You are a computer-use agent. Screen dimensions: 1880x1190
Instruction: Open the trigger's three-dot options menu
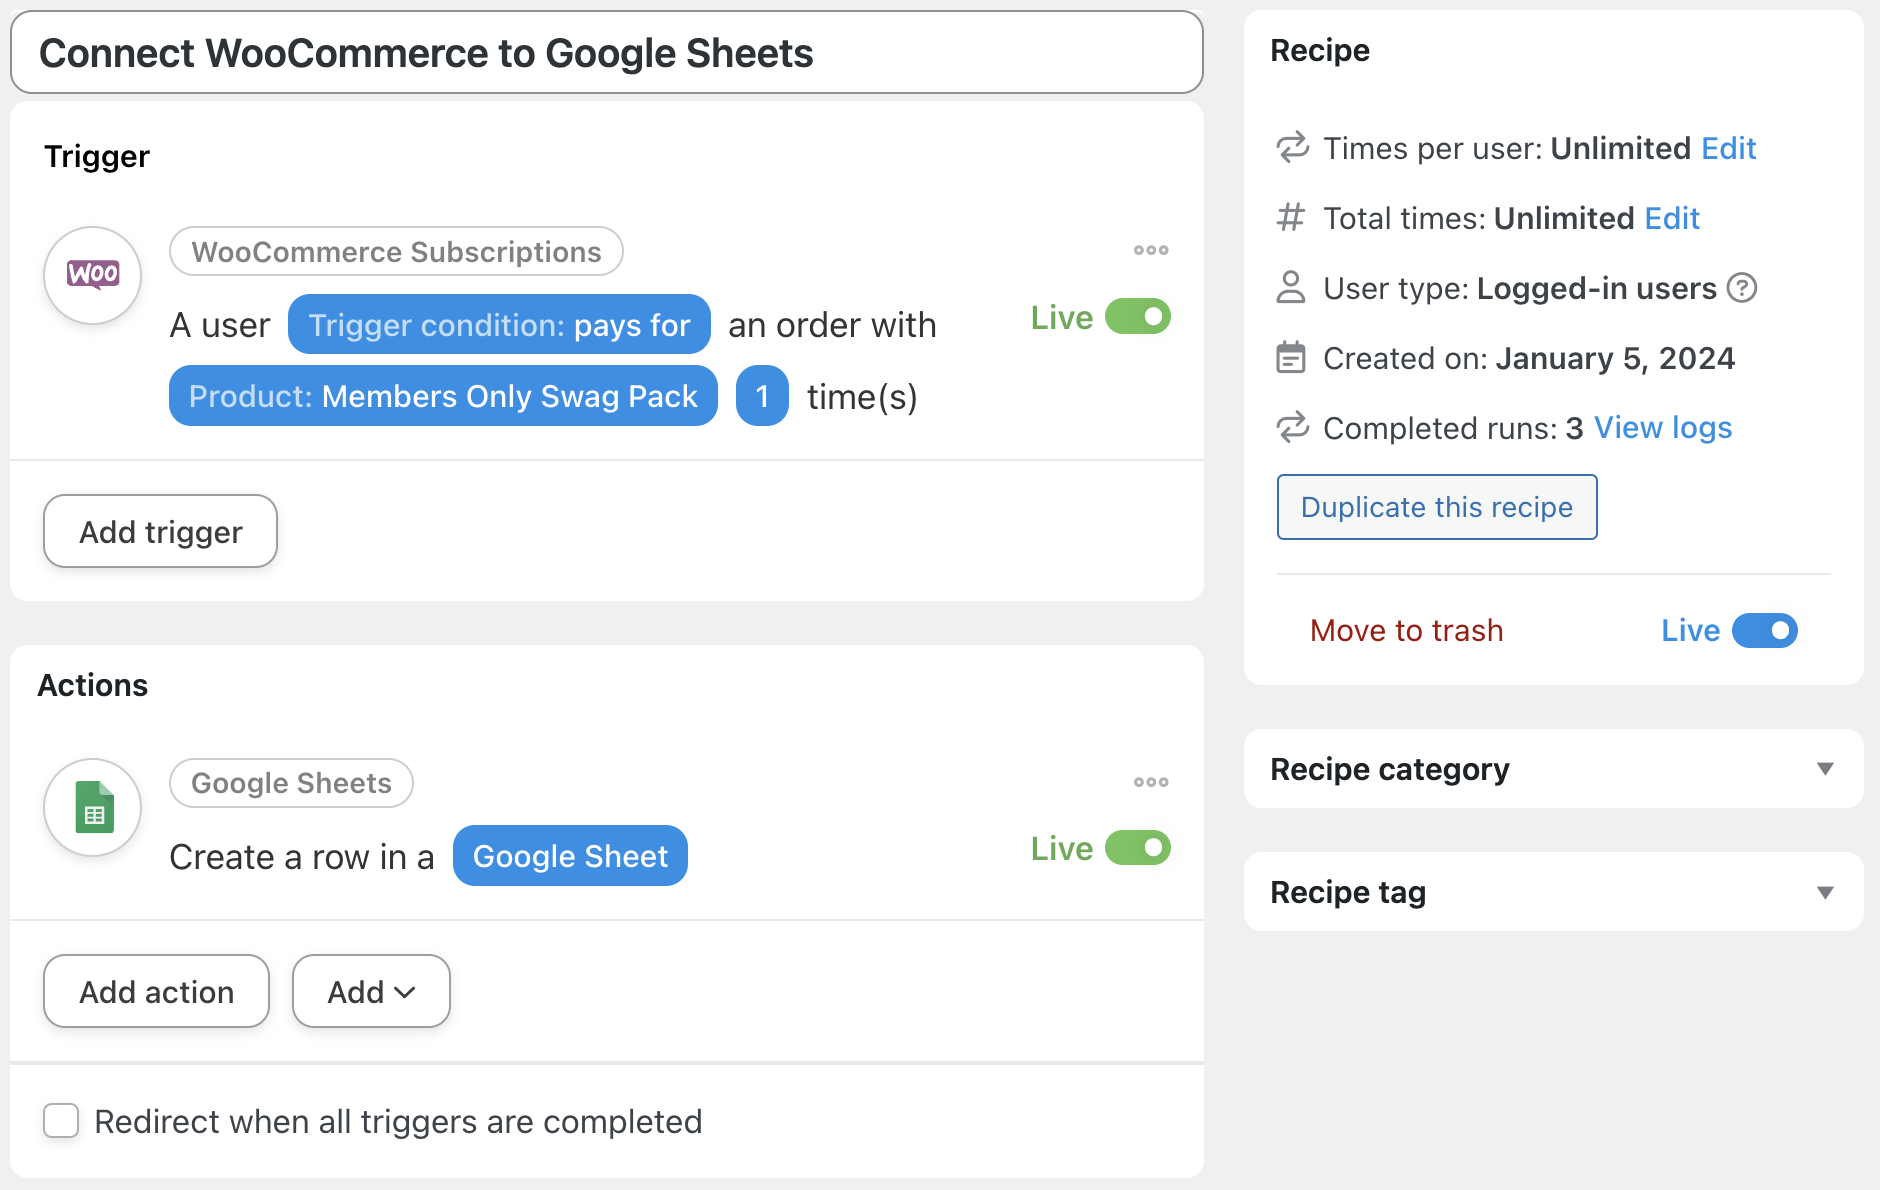pyautogui.click(x=1151, y=250)
